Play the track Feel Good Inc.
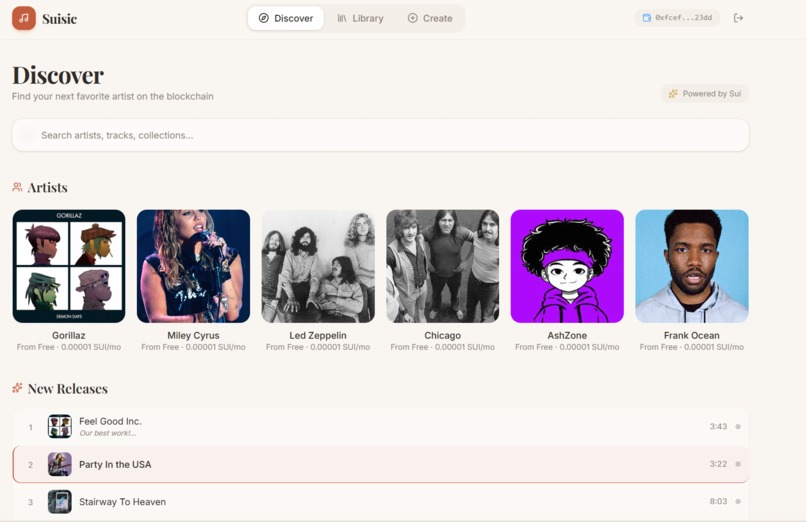This screenshot has width=806, height=522. click(x=111, y=421)
